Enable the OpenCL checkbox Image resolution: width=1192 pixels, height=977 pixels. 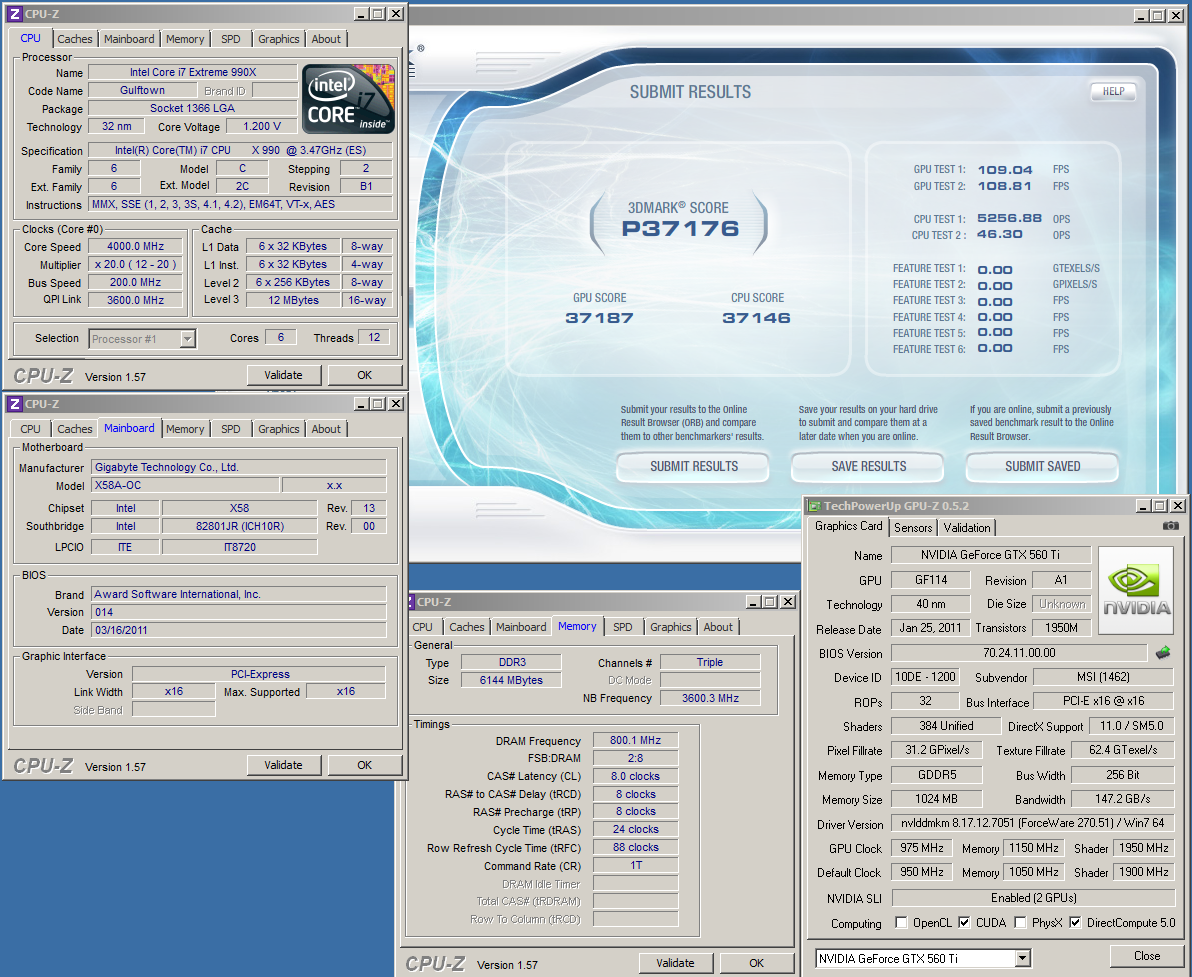tap(902, 922)
